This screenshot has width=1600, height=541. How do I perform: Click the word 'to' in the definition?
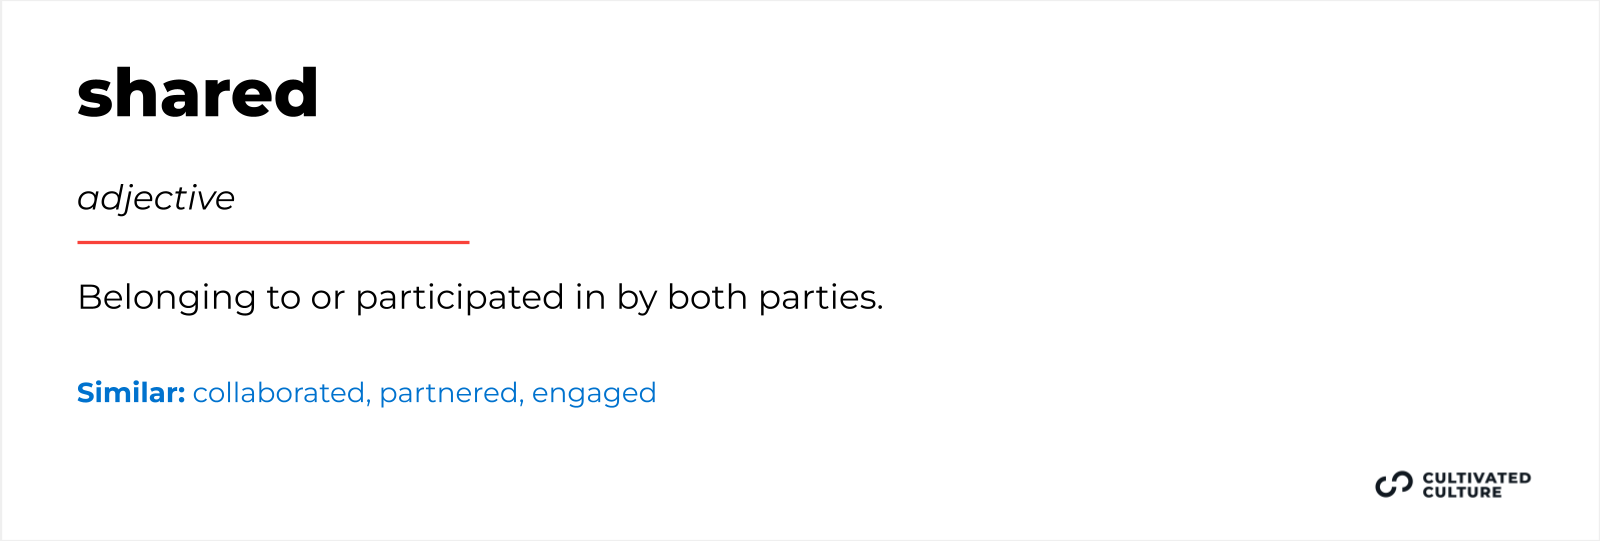[x=283, y=298]
